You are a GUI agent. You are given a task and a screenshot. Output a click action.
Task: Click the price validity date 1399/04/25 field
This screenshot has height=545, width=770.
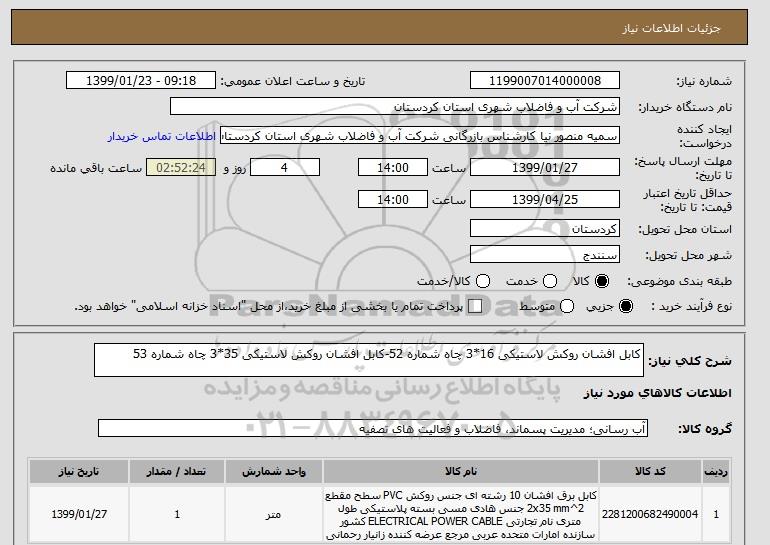[x=545, y=199]
